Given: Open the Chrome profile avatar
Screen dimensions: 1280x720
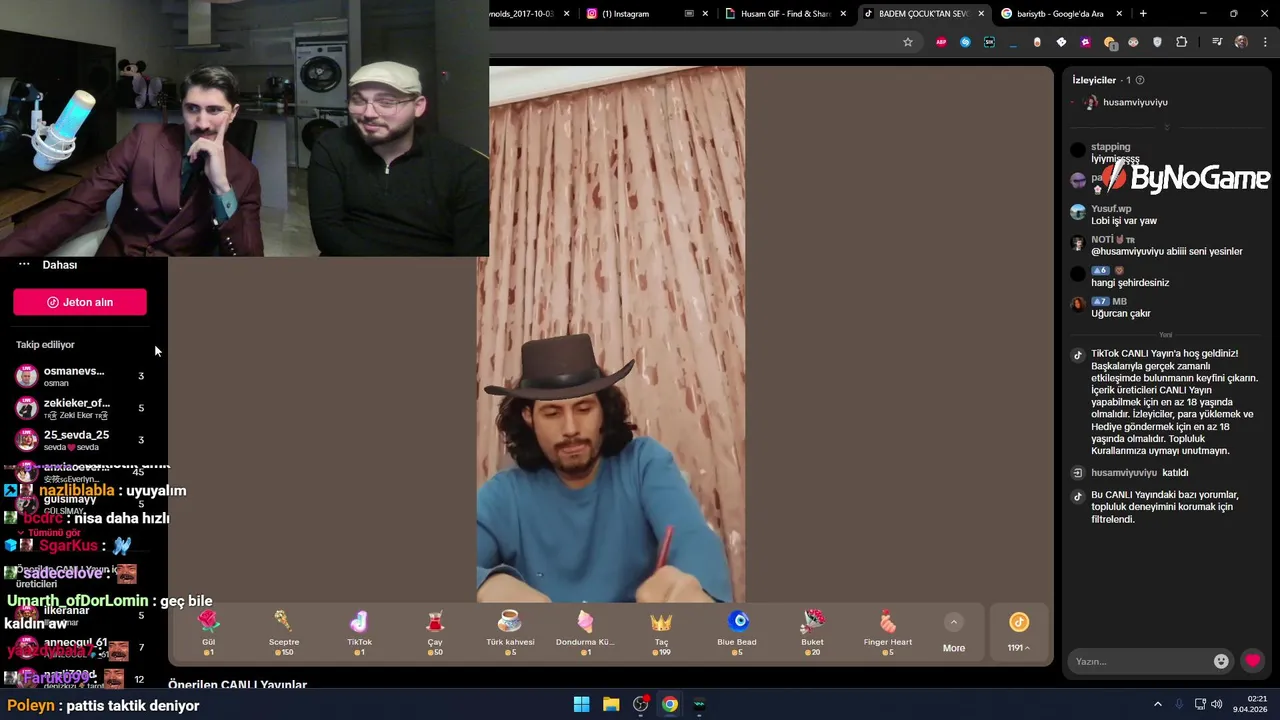Looking at the screenshot, I should (1241, 42).
